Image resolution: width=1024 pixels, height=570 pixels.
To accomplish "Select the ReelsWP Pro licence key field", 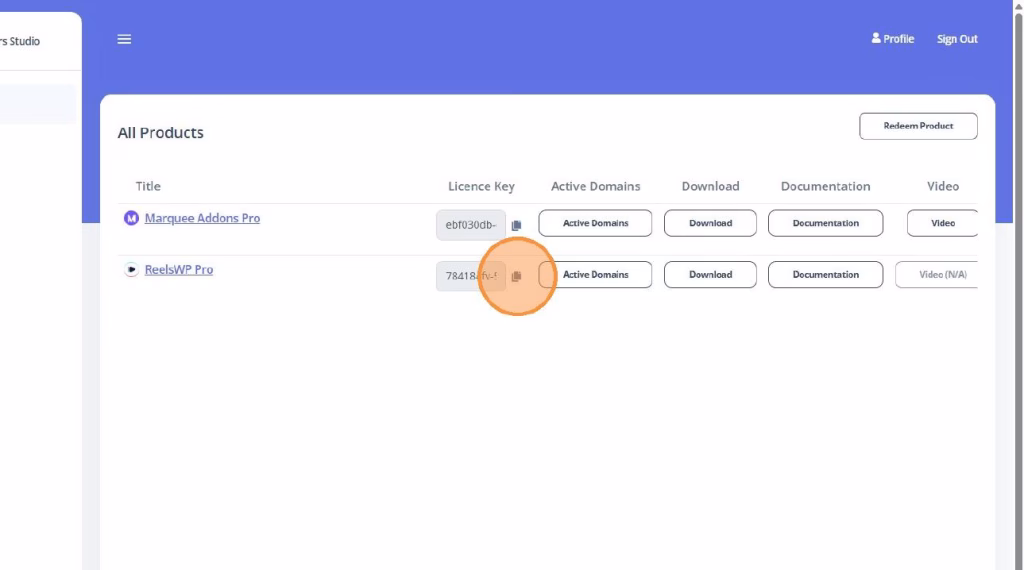I will coord(470,276).
